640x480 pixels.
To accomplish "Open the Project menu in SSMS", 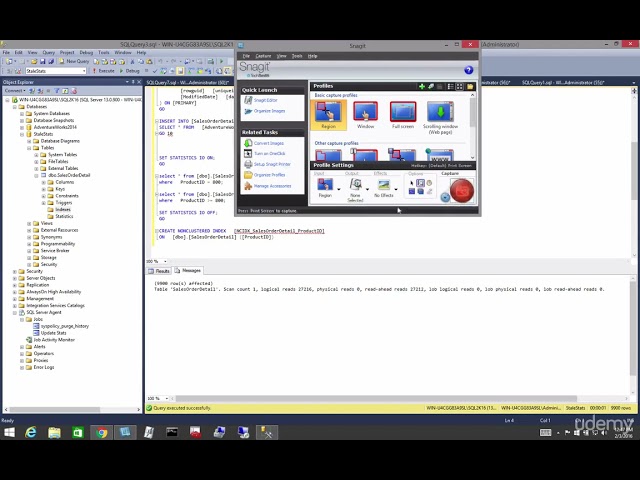I will pos(67,53).
